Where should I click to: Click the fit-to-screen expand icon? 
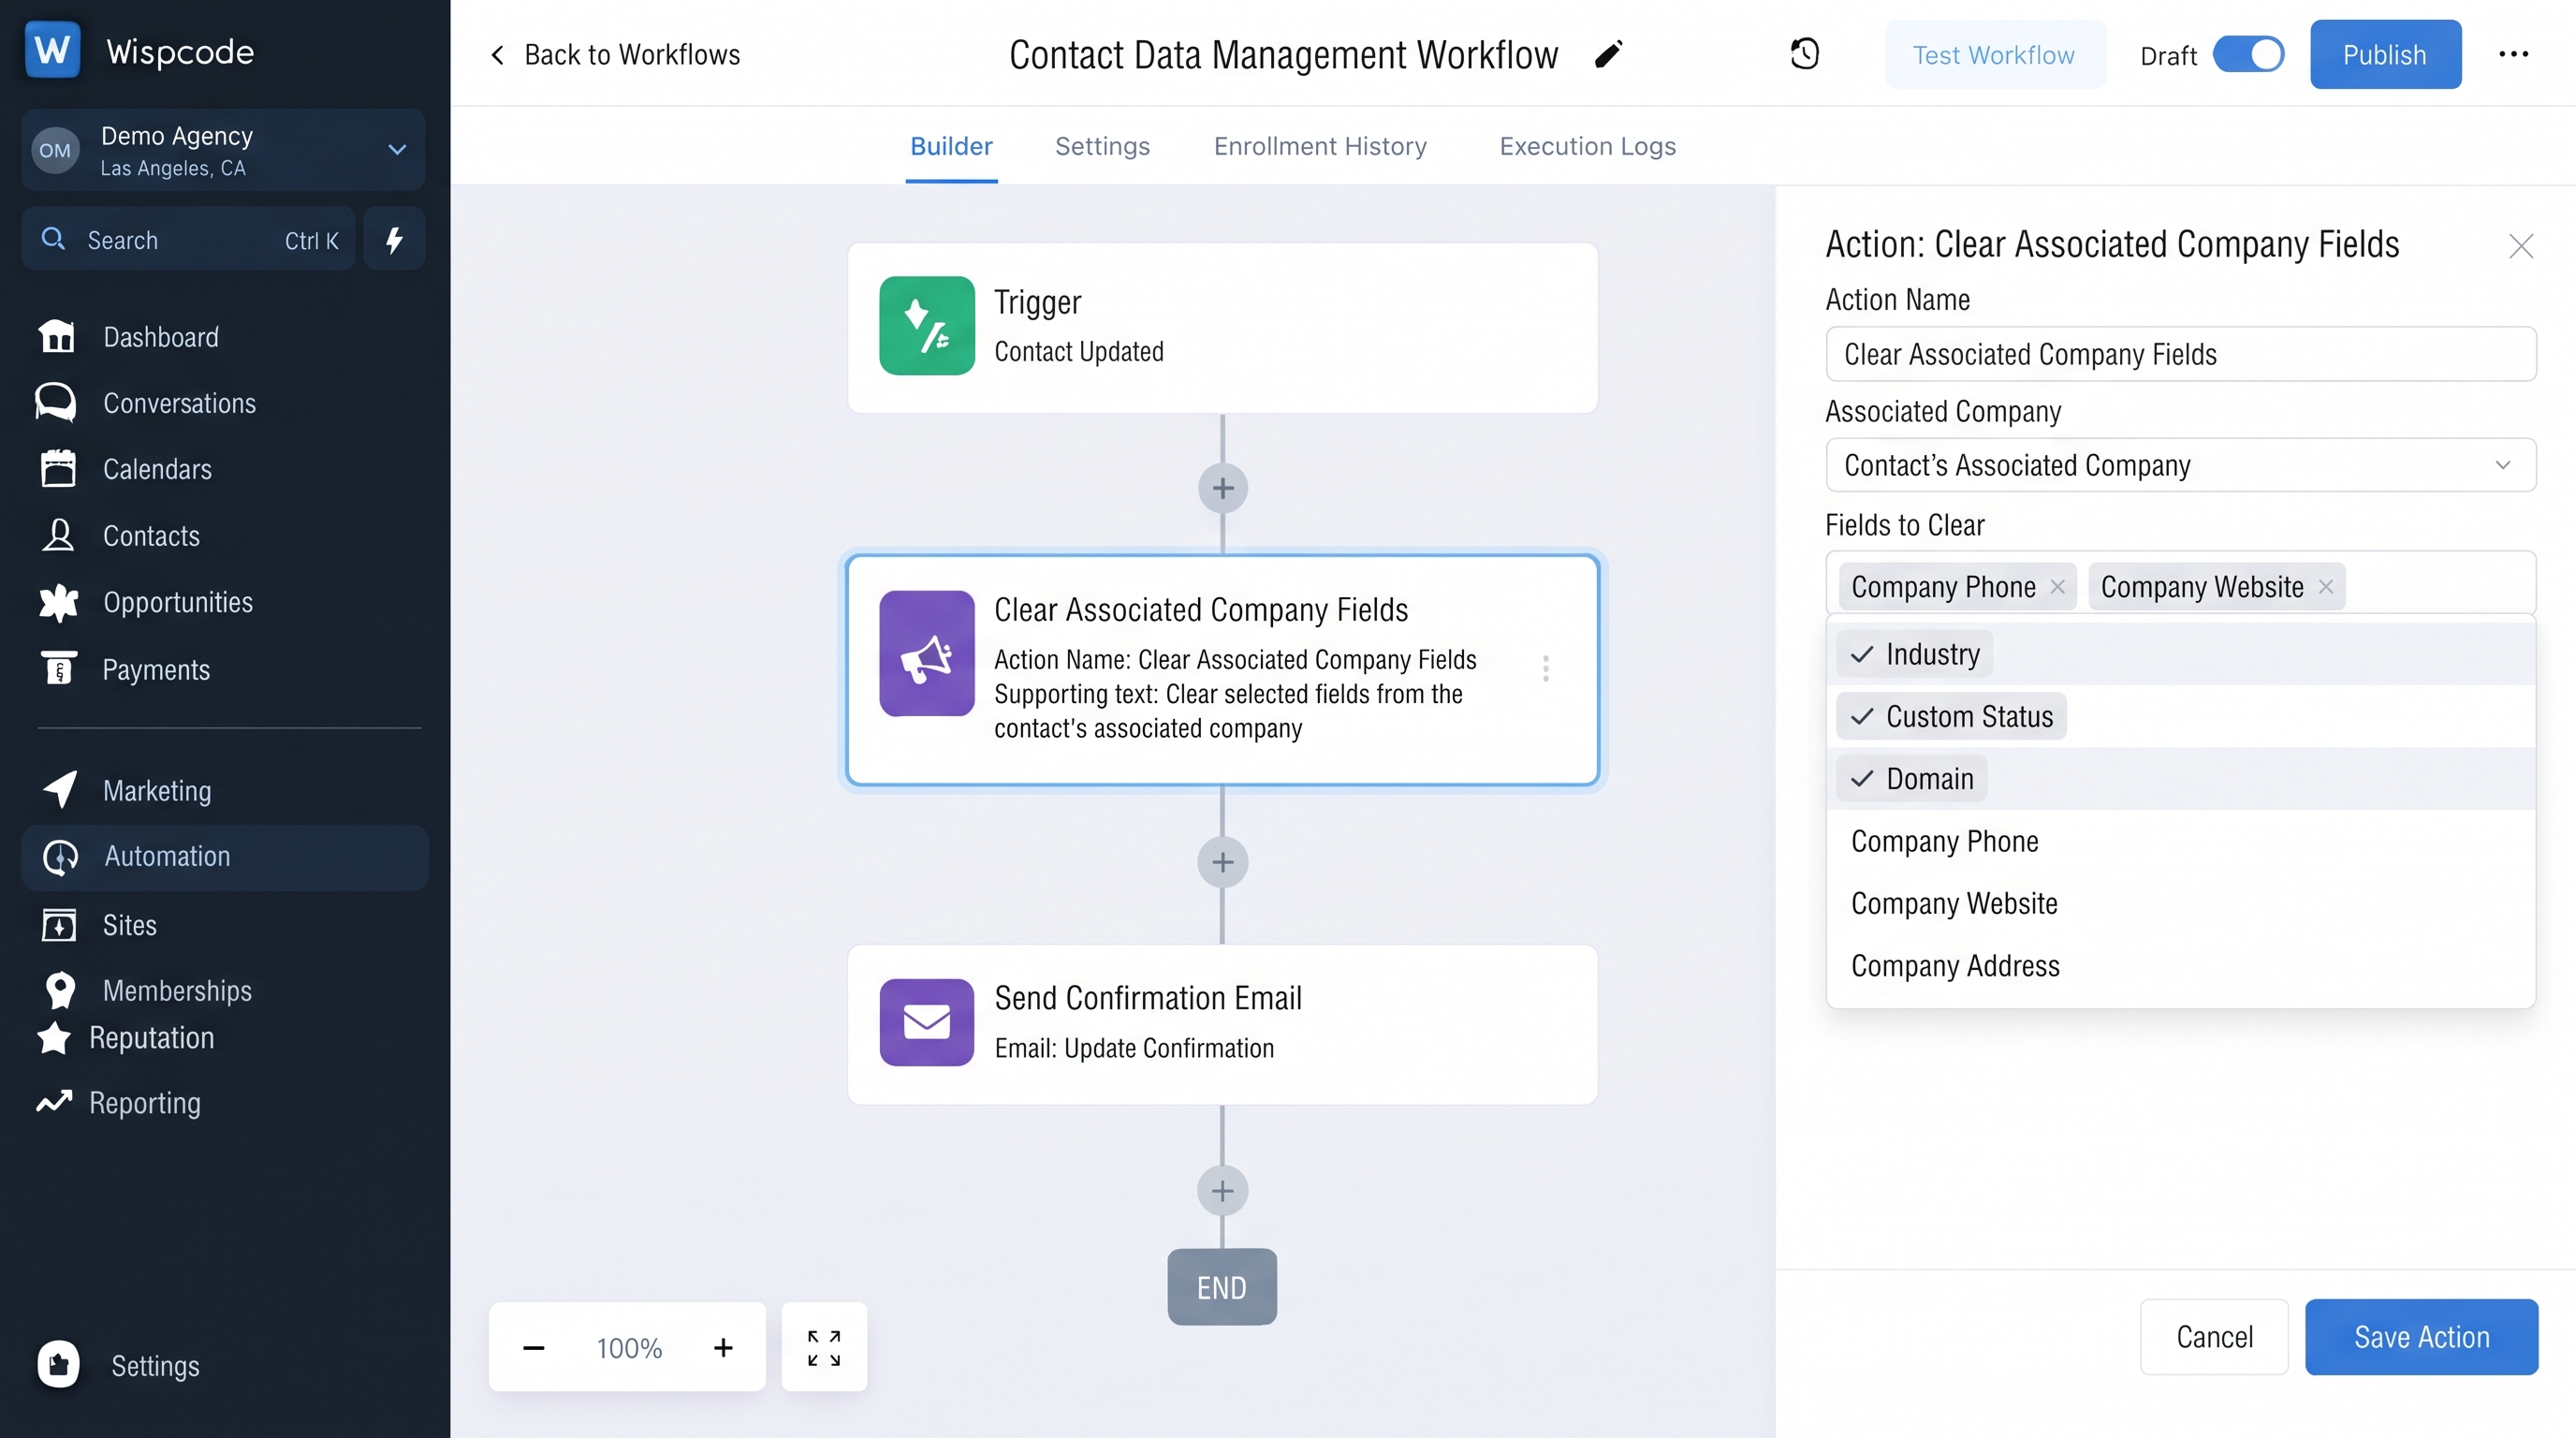(824, 1347)
